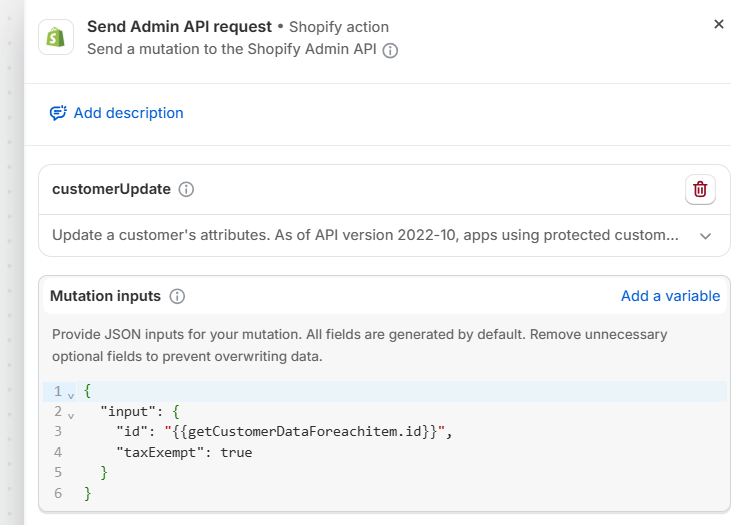Collapse the code fold arrow on line 1

coord(71,396)
